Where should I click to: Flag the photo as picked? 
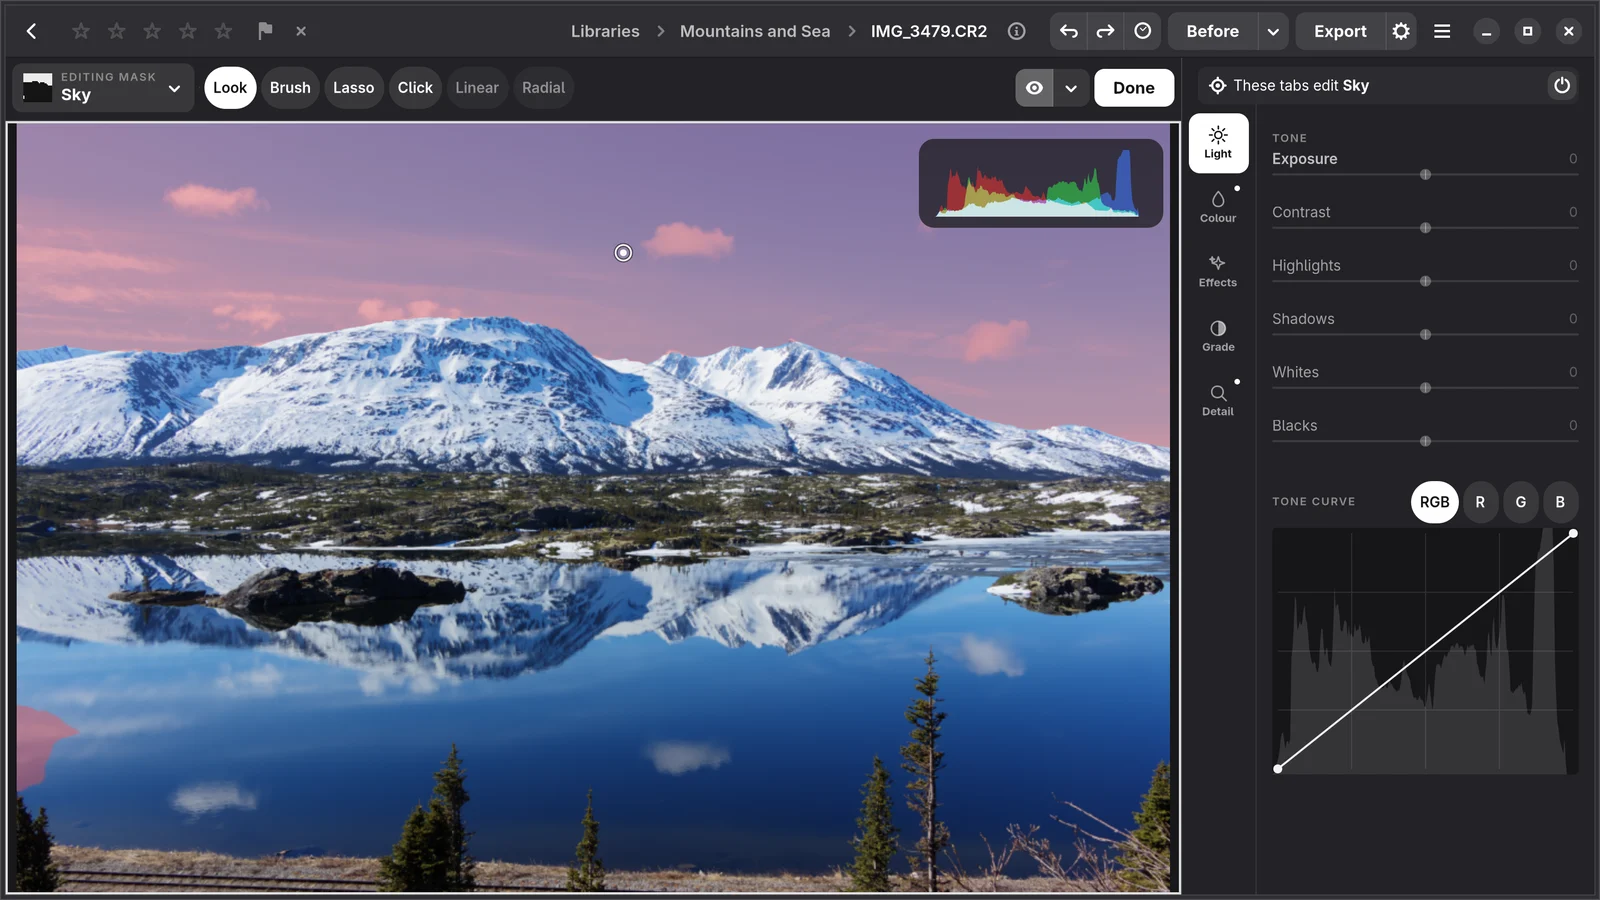pos(265,31)
